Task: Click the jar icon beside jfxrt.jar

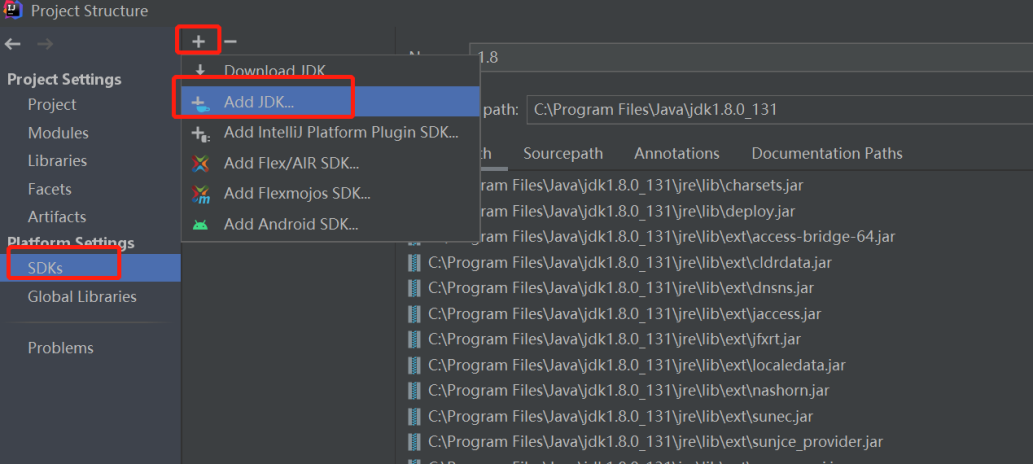Action: (x=414, y=339)
